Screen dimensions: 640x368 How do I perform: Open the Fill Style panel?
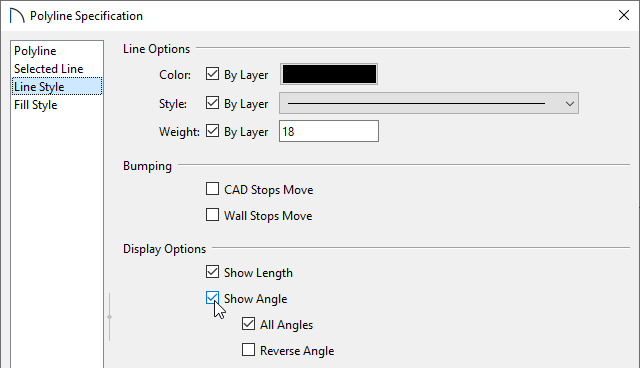click(36, 105)
